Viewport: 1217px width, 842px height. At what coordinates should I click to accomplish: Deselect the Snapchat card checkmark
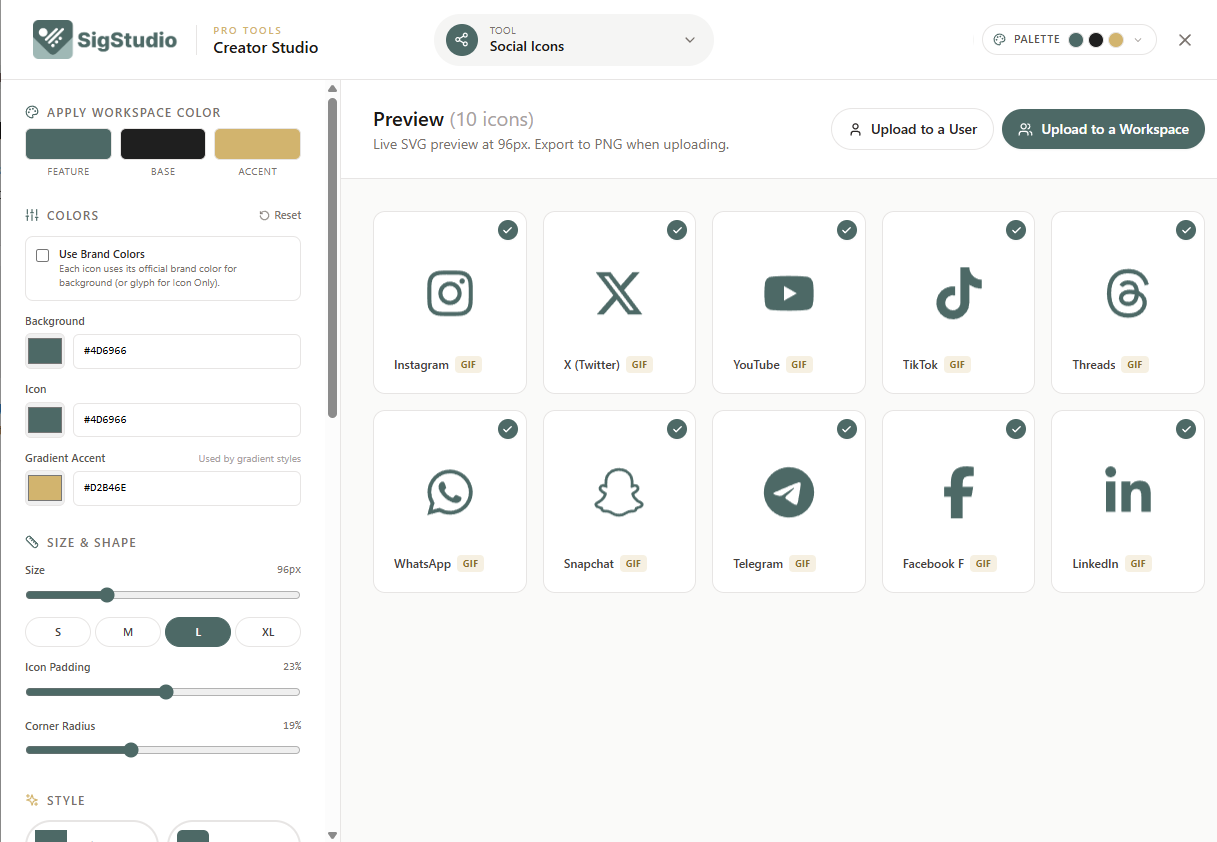tap(678, 429)
